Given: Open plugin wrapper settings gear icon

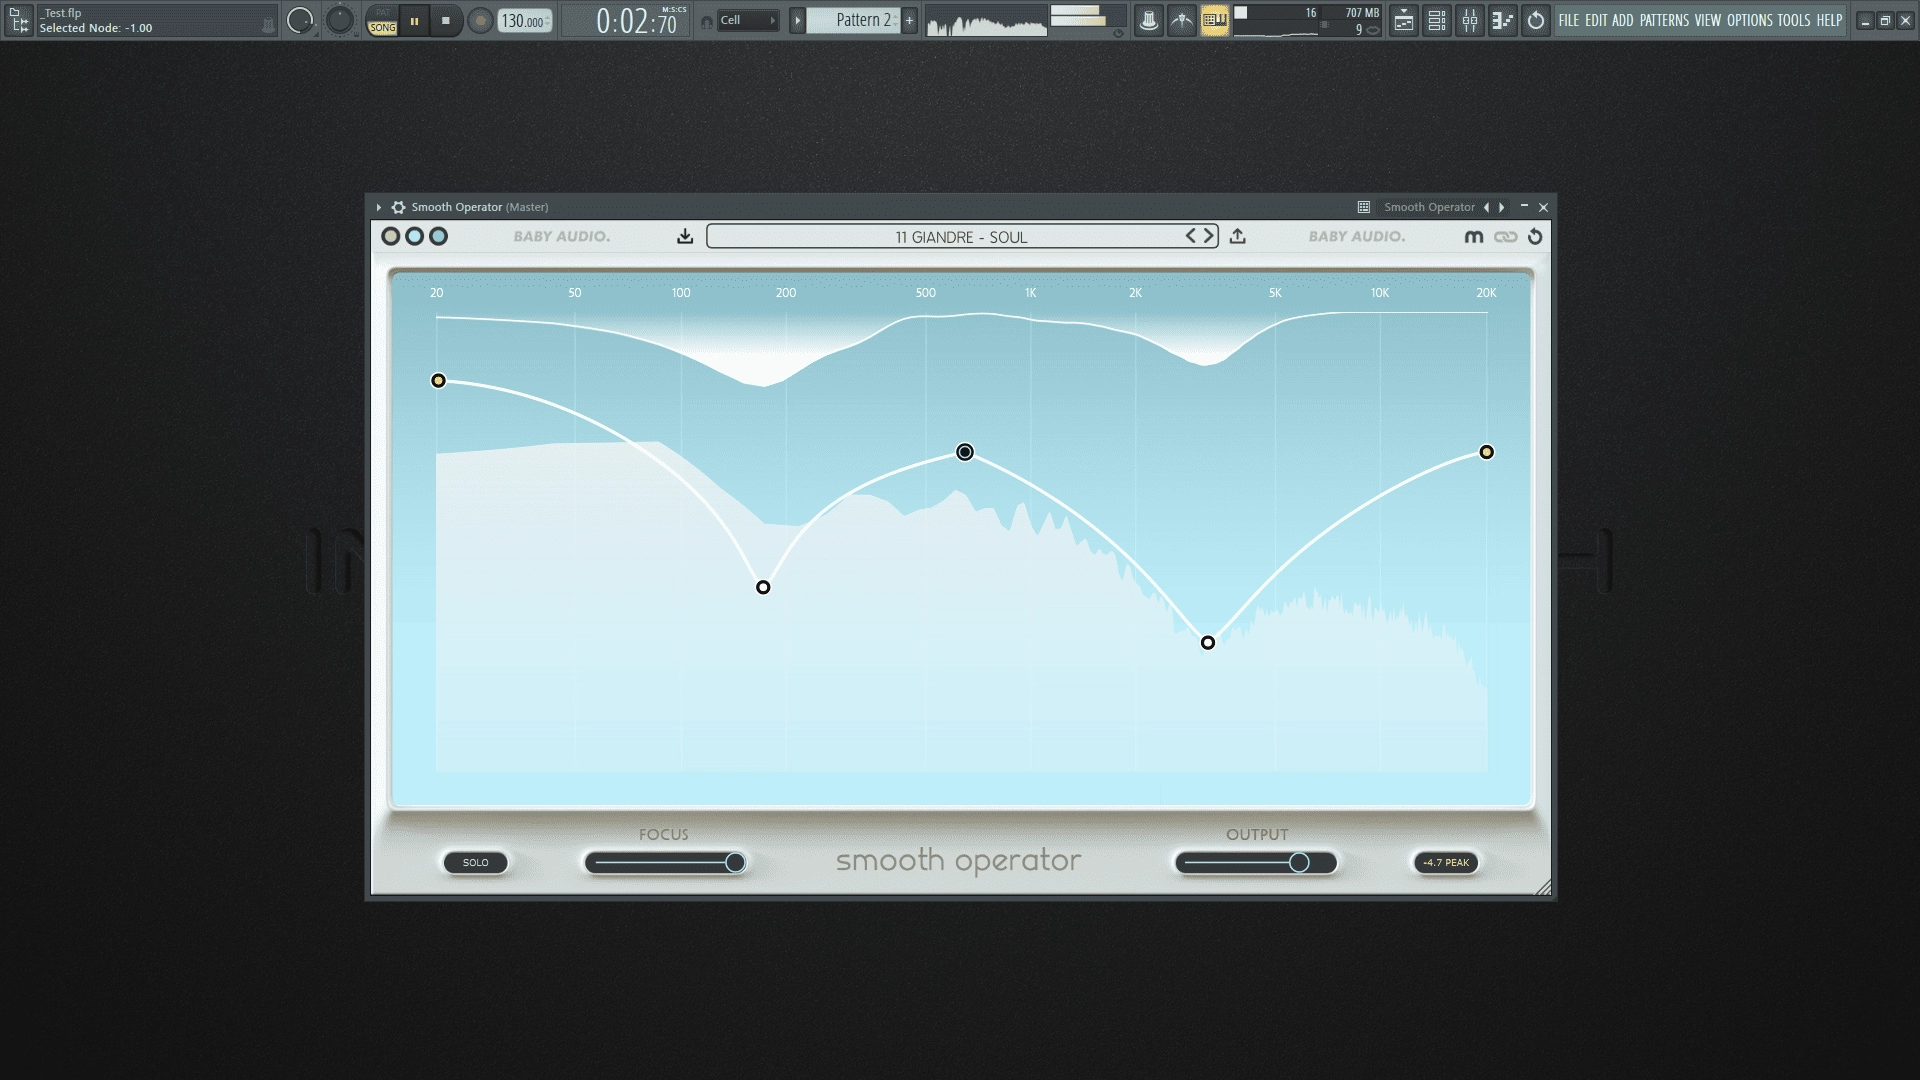Looking at the screenshot, I should click(x=398, y=207).
